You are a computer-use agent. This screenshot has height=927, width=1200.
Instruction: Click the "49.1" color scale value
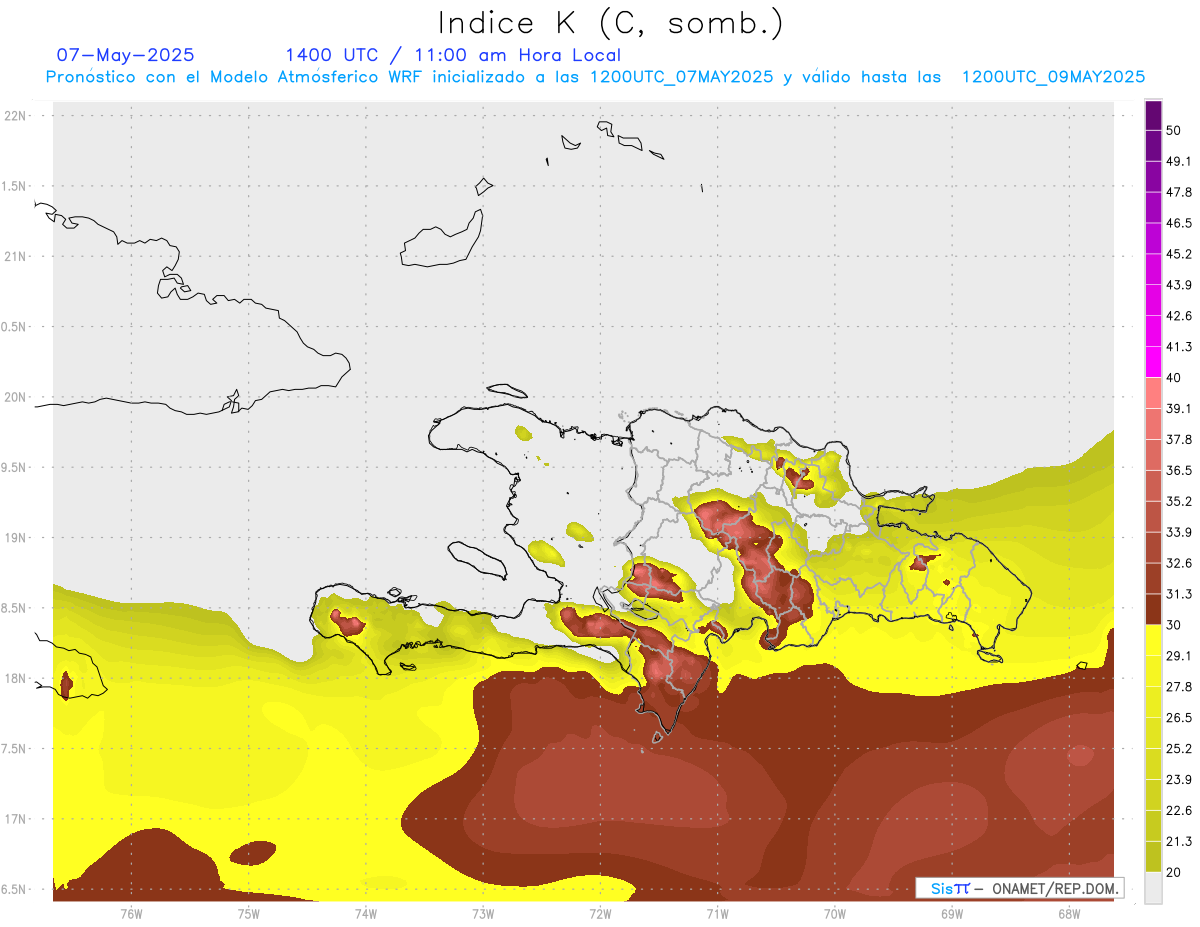tap(1179, 162)
